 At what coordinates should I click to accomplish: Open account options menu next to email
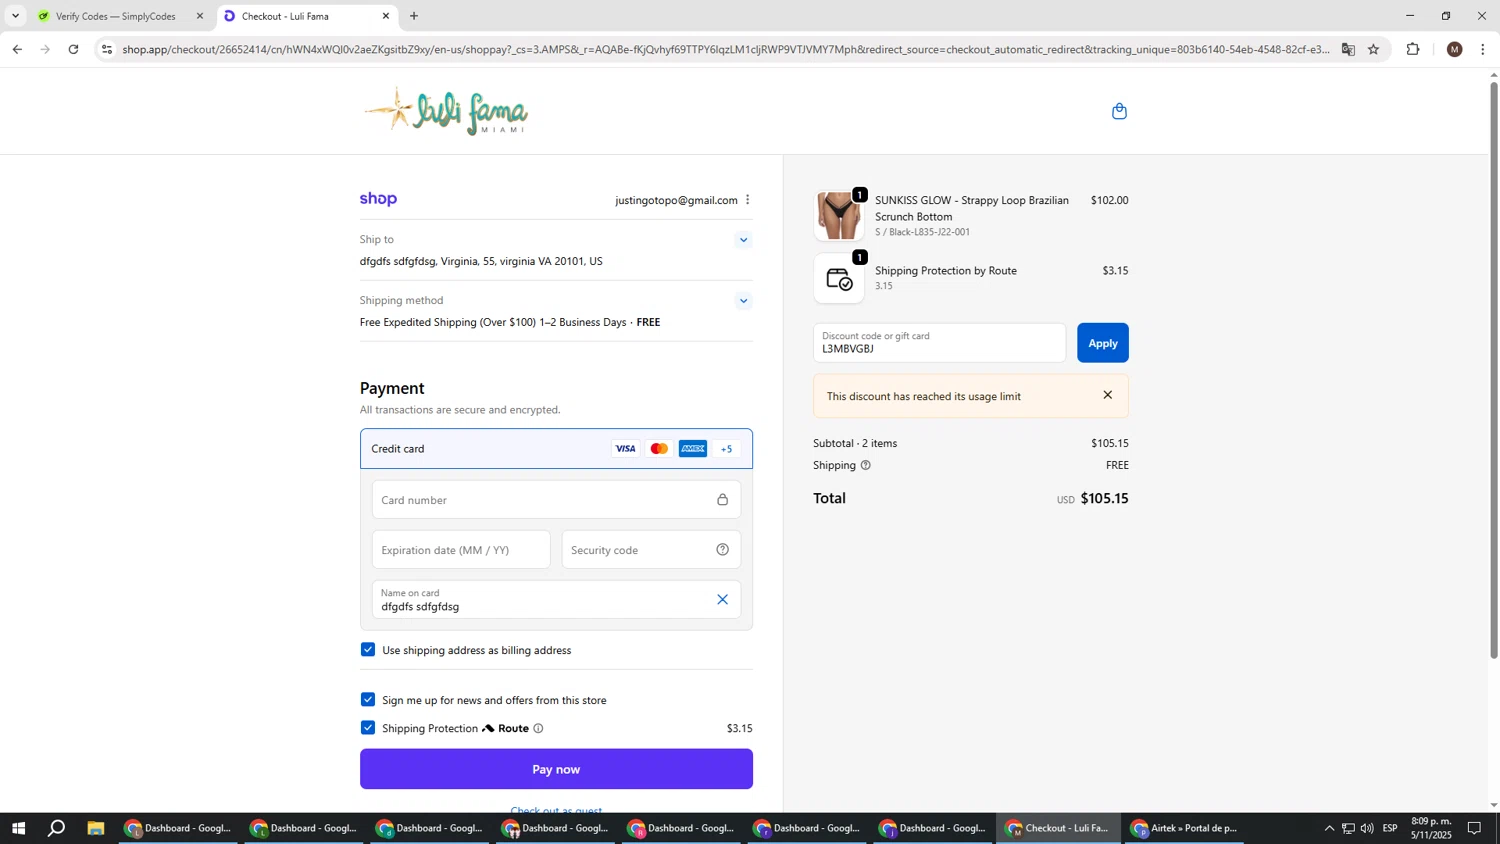click(747, 200)
